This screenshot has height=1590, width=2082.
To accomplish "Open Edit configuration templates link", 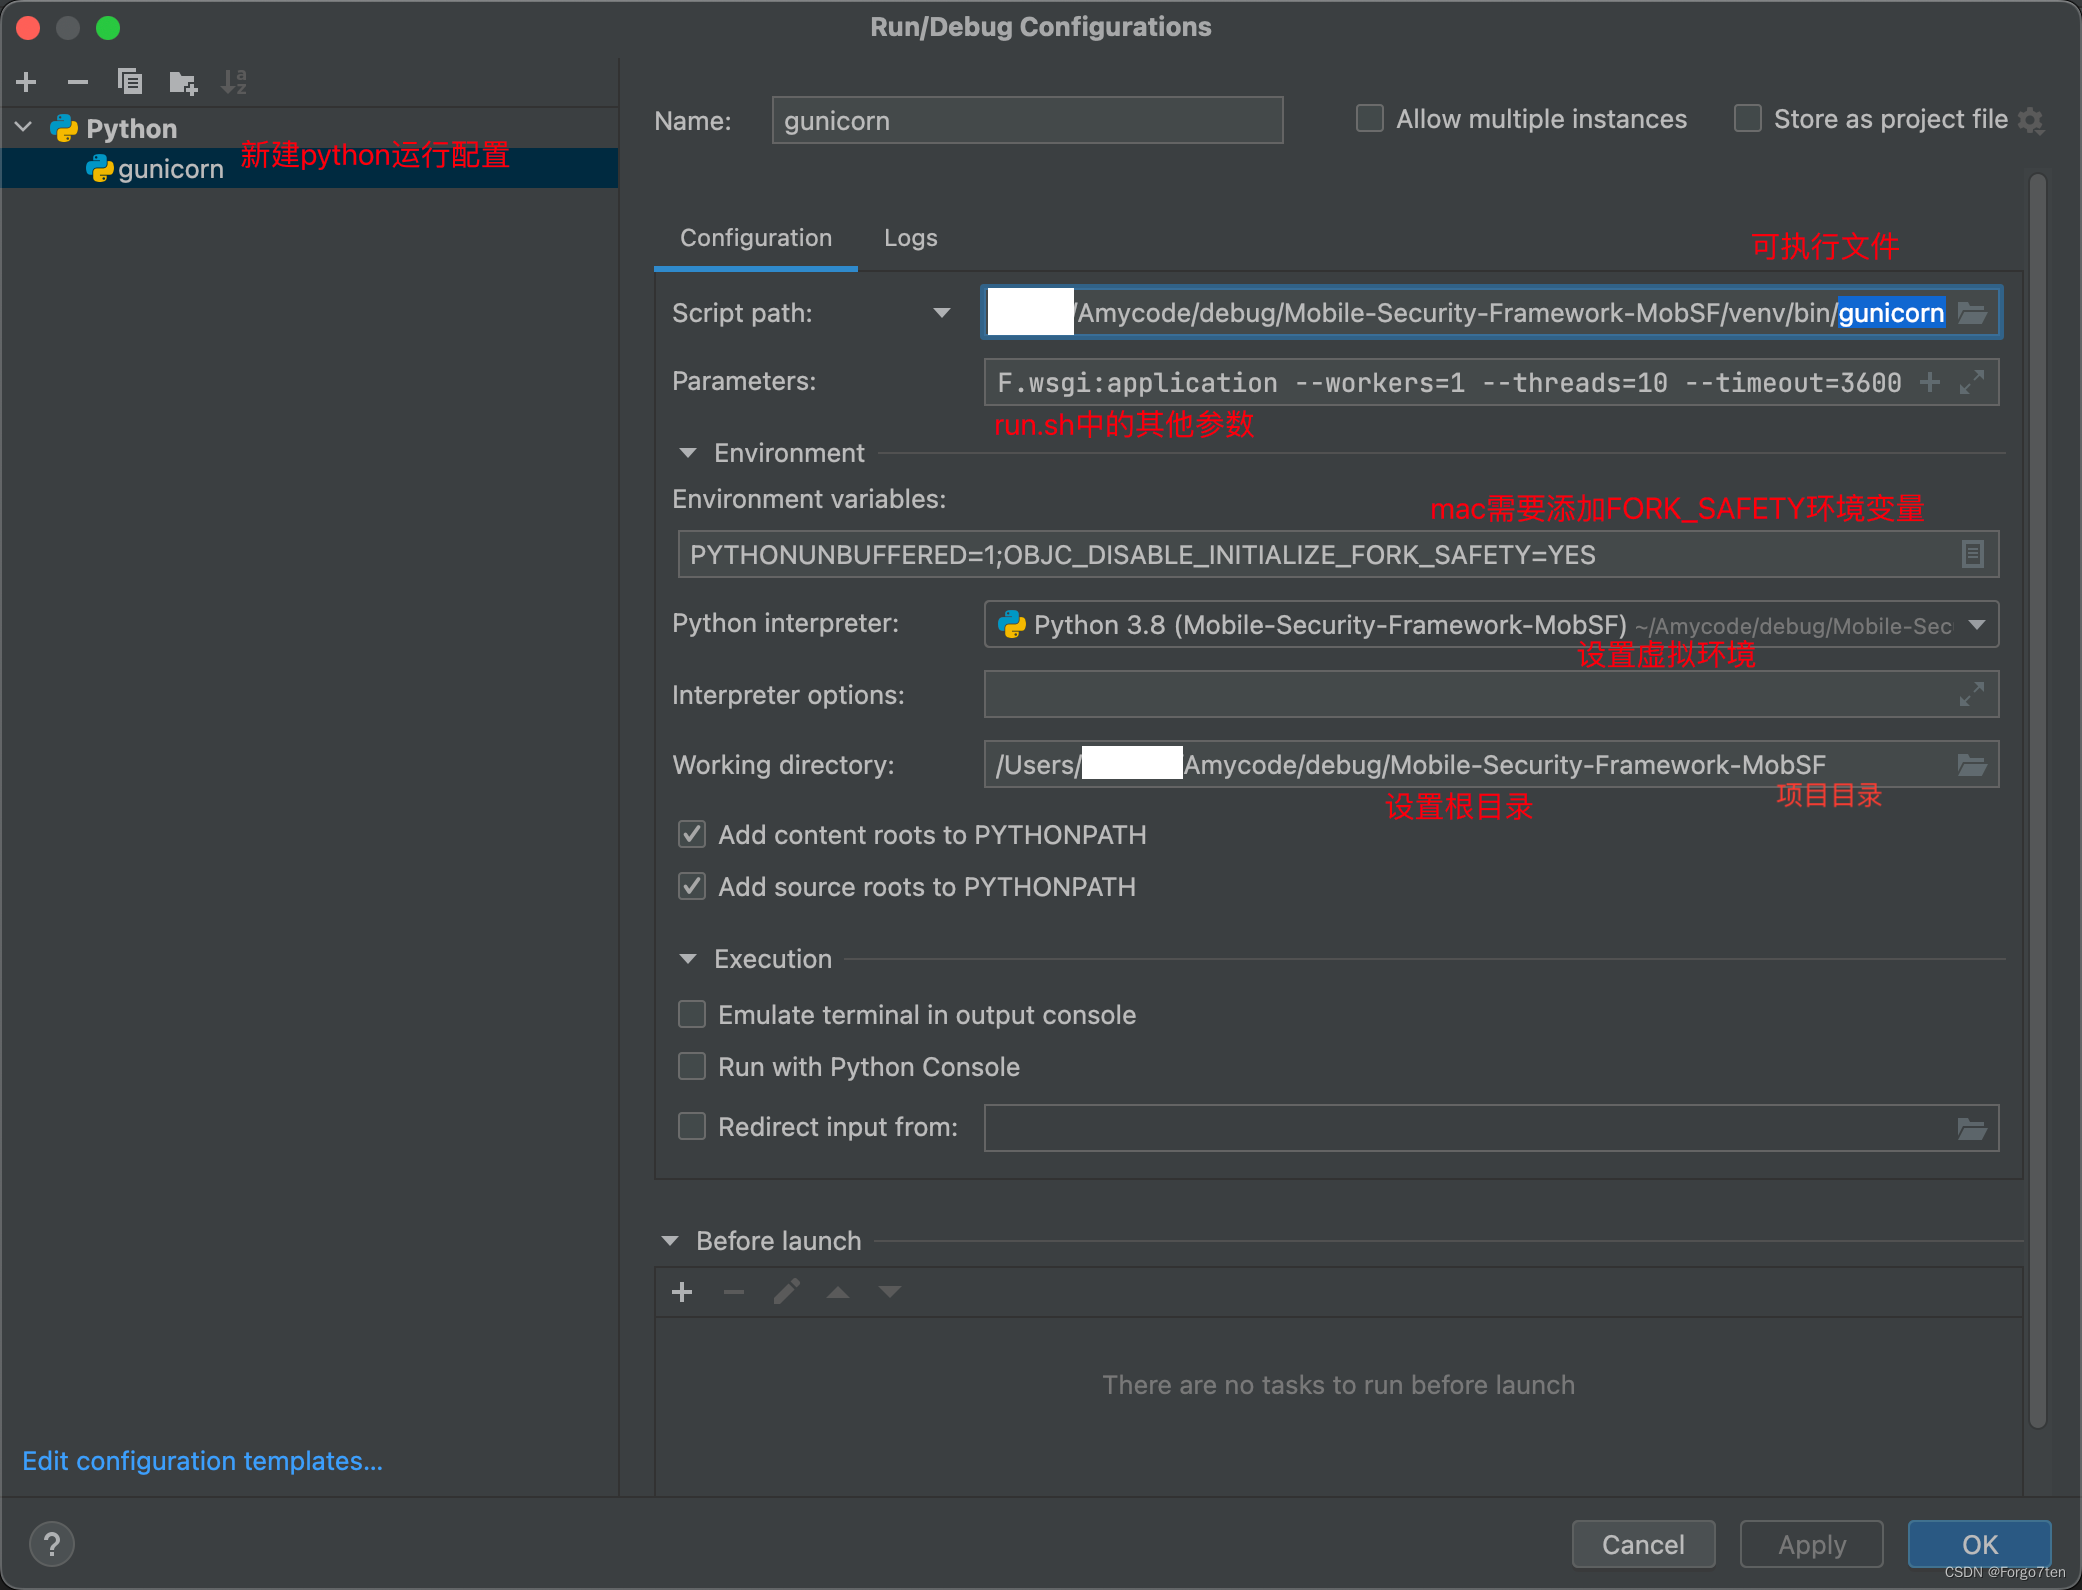I will [x=203, y=1461].
